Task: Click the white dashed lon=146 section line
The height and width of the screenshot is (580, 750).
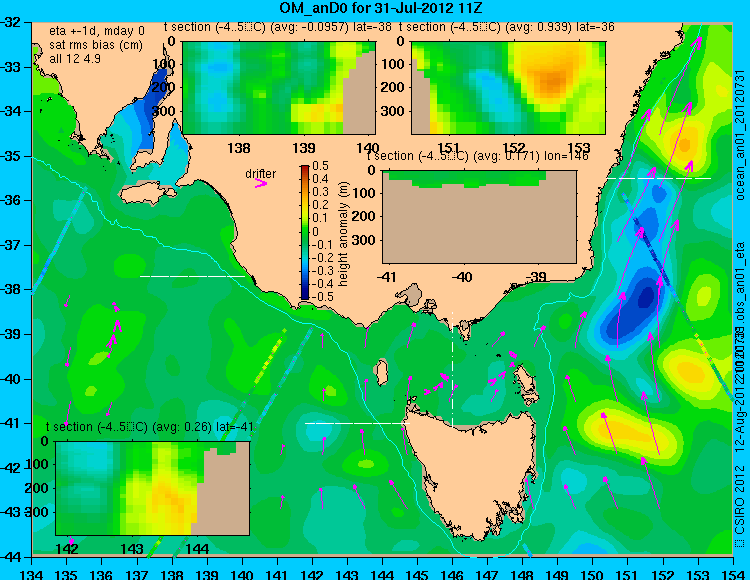Action: tap(452, 370)
